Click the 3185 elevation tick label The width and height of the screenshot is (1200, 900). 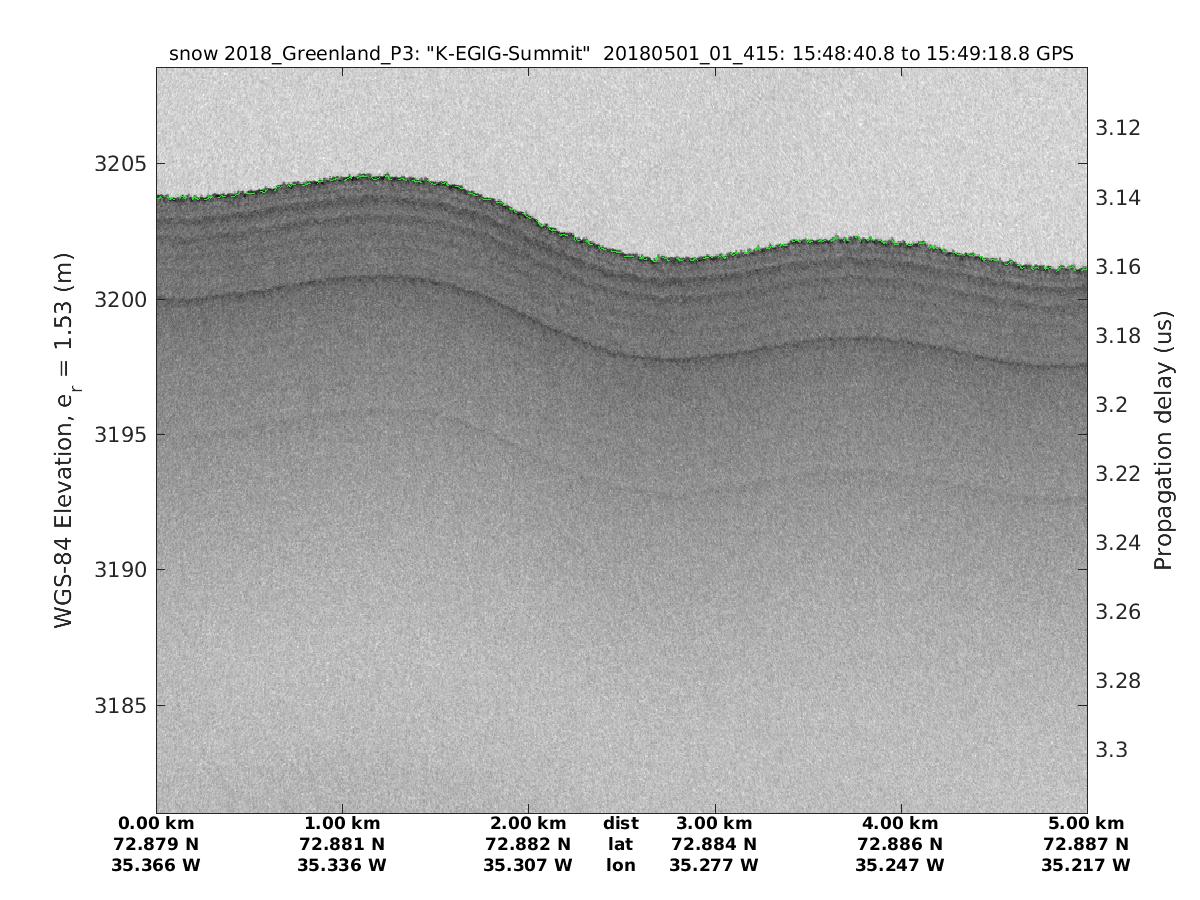click(x=119, y=705)
